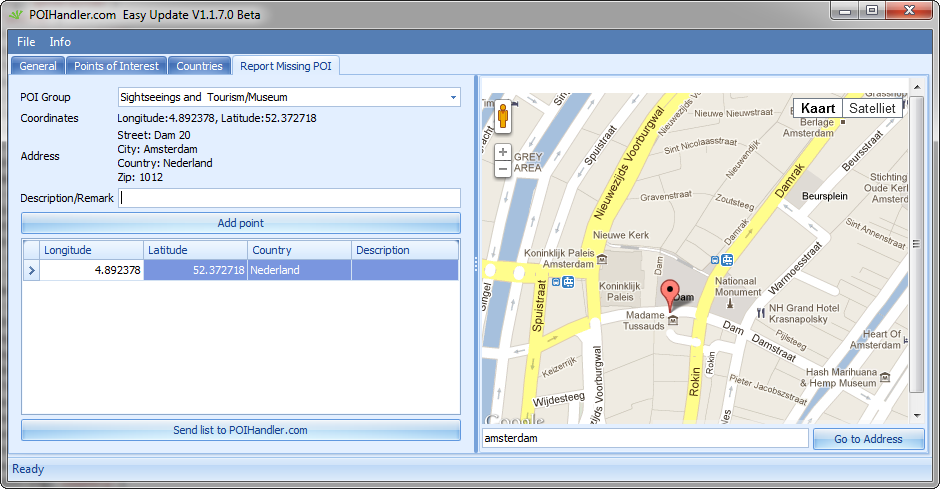The width and height of the screenshot is (940, 489).
Task: Switch map to Satelliet view
Action: (x=872, y=108)
